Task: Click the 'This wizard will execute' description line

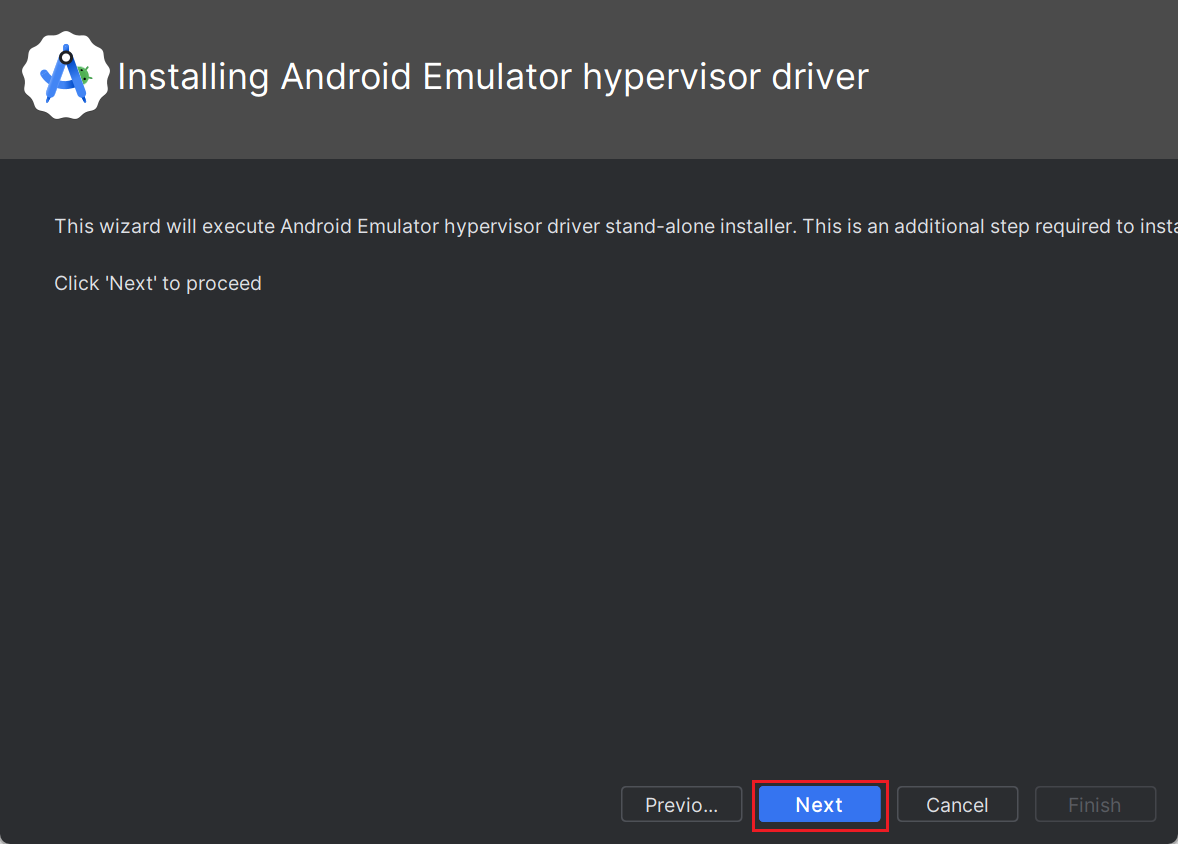Action: [x=616, y=226]
